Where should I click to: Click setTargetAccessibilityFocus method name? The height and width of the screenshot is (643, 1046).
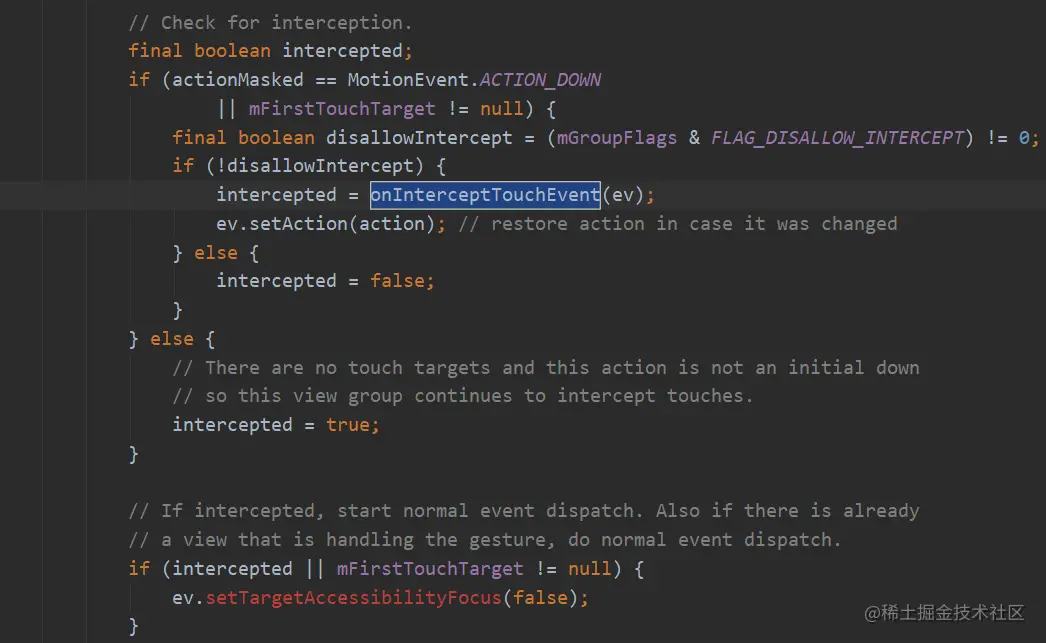tap(354, 597)
